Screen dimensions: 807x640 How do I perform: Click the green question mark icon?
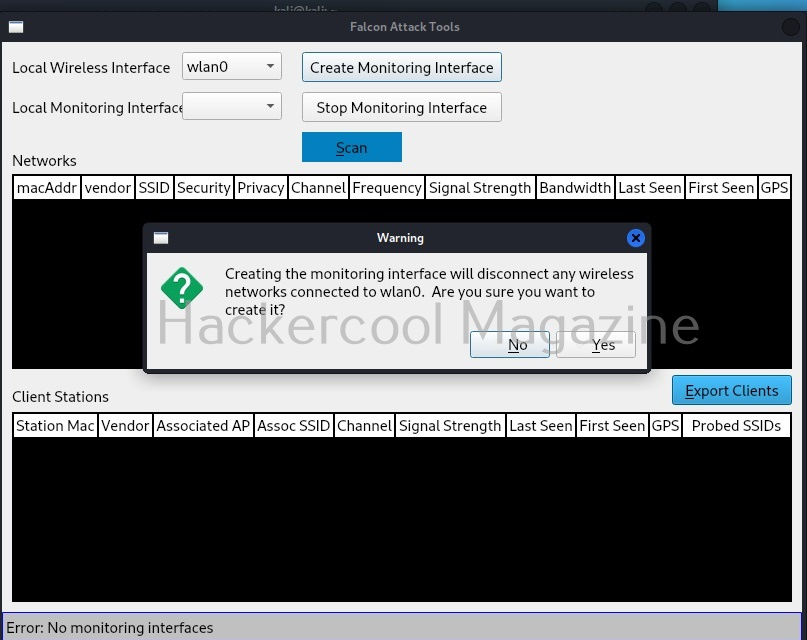[182, 288]
